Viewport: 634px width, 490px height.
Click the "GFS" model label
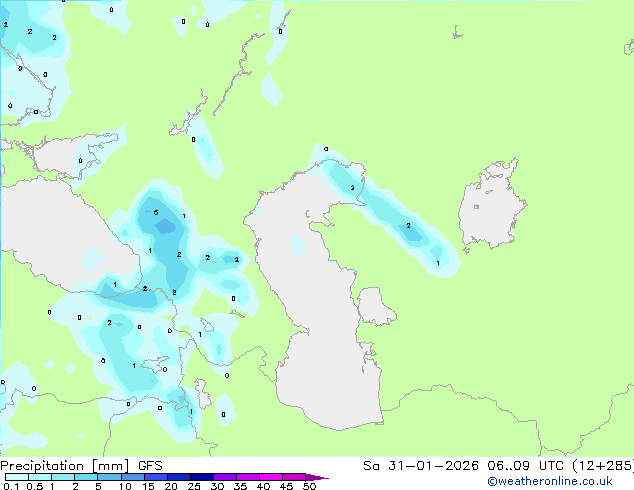pyautogui.click(x=150, y=466)
